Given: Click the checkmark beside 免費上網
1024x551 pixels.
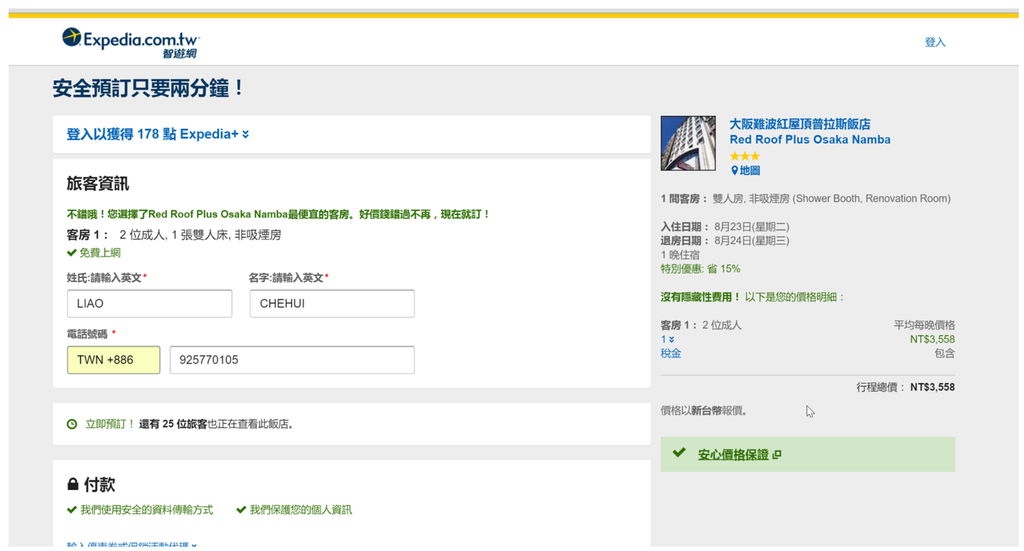Looking at the screenshot, I should pos(71,253).
